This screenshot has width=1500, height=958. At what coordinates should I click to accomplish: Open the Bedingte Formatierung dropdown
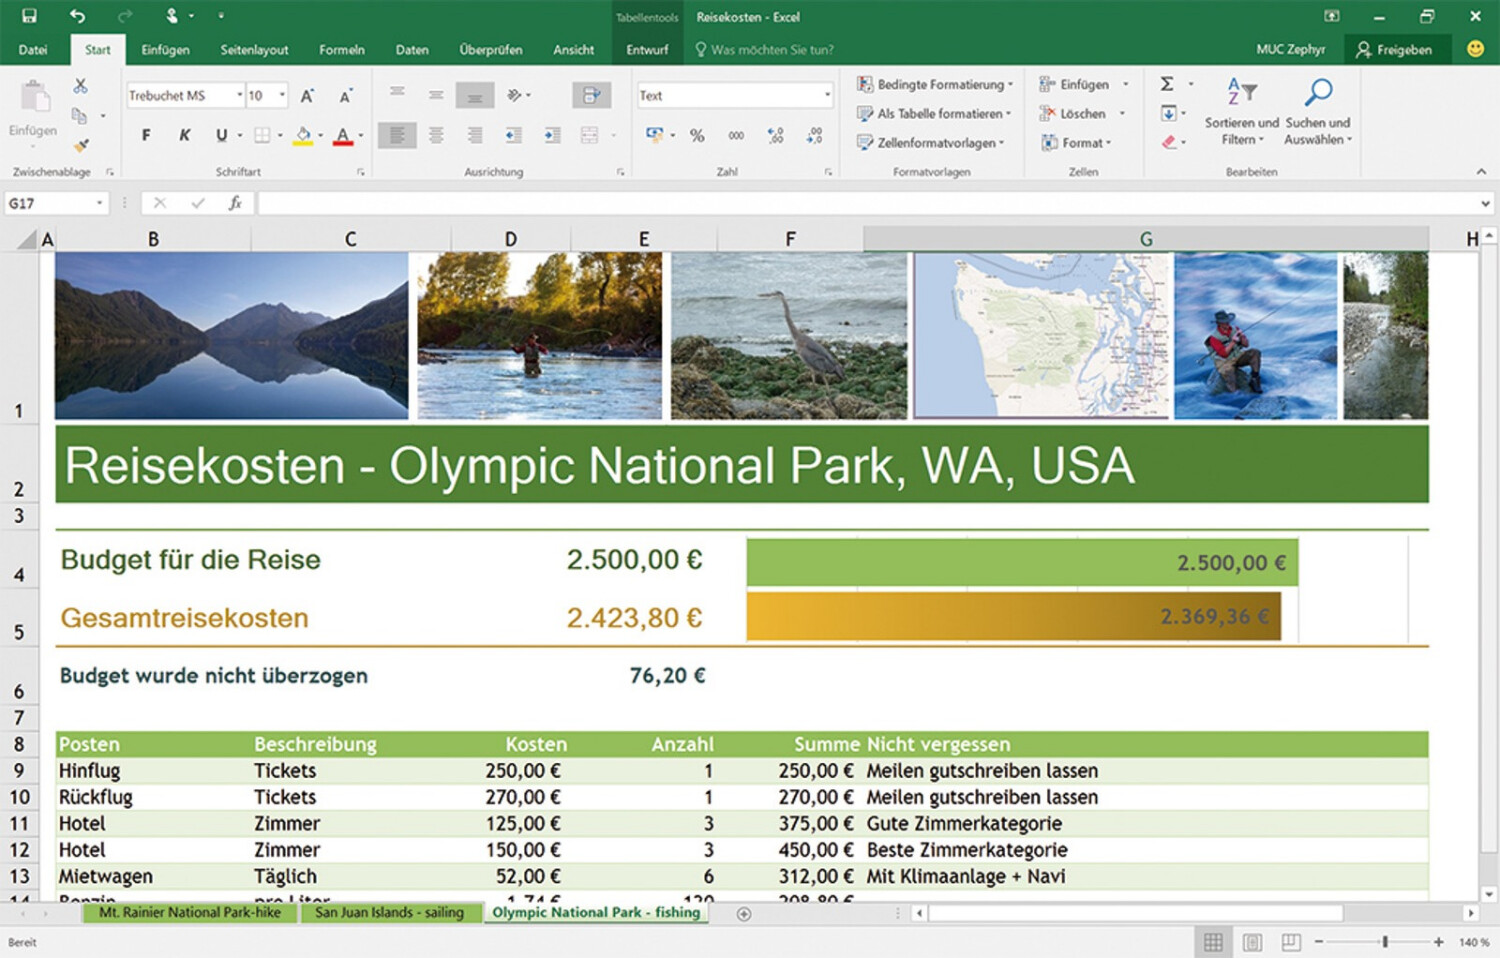pos(934,85)
